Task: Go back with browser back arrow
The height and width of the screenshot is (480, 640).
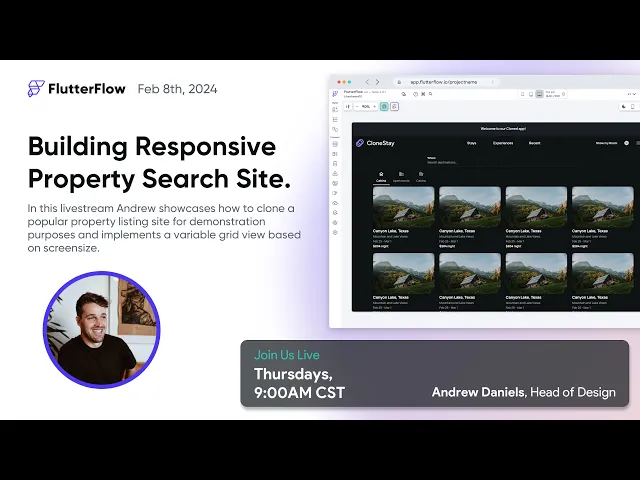Action: click(x=367, y=82)
